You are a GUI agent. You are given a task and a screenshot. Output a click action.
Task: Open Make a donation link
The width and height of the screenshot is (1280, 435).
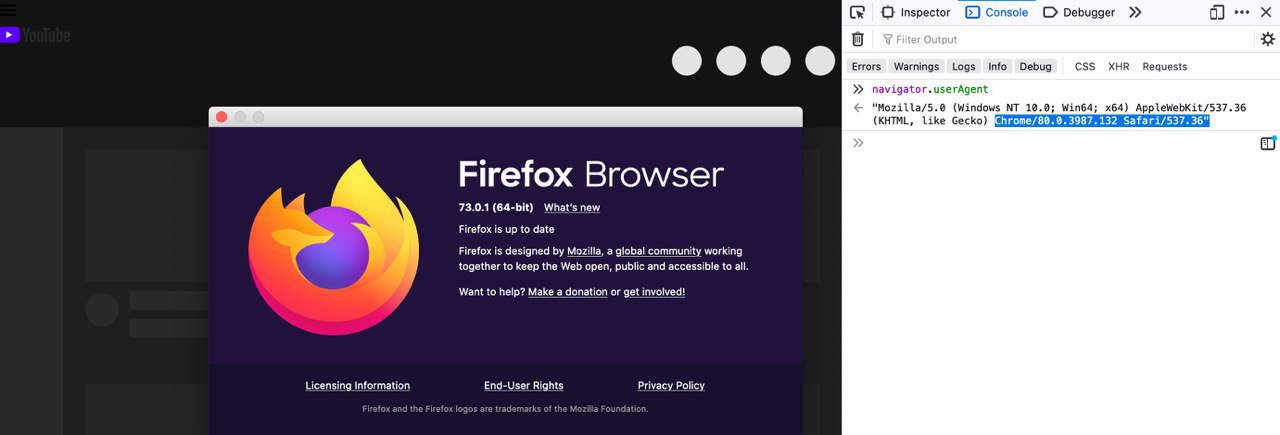(567, 292)
